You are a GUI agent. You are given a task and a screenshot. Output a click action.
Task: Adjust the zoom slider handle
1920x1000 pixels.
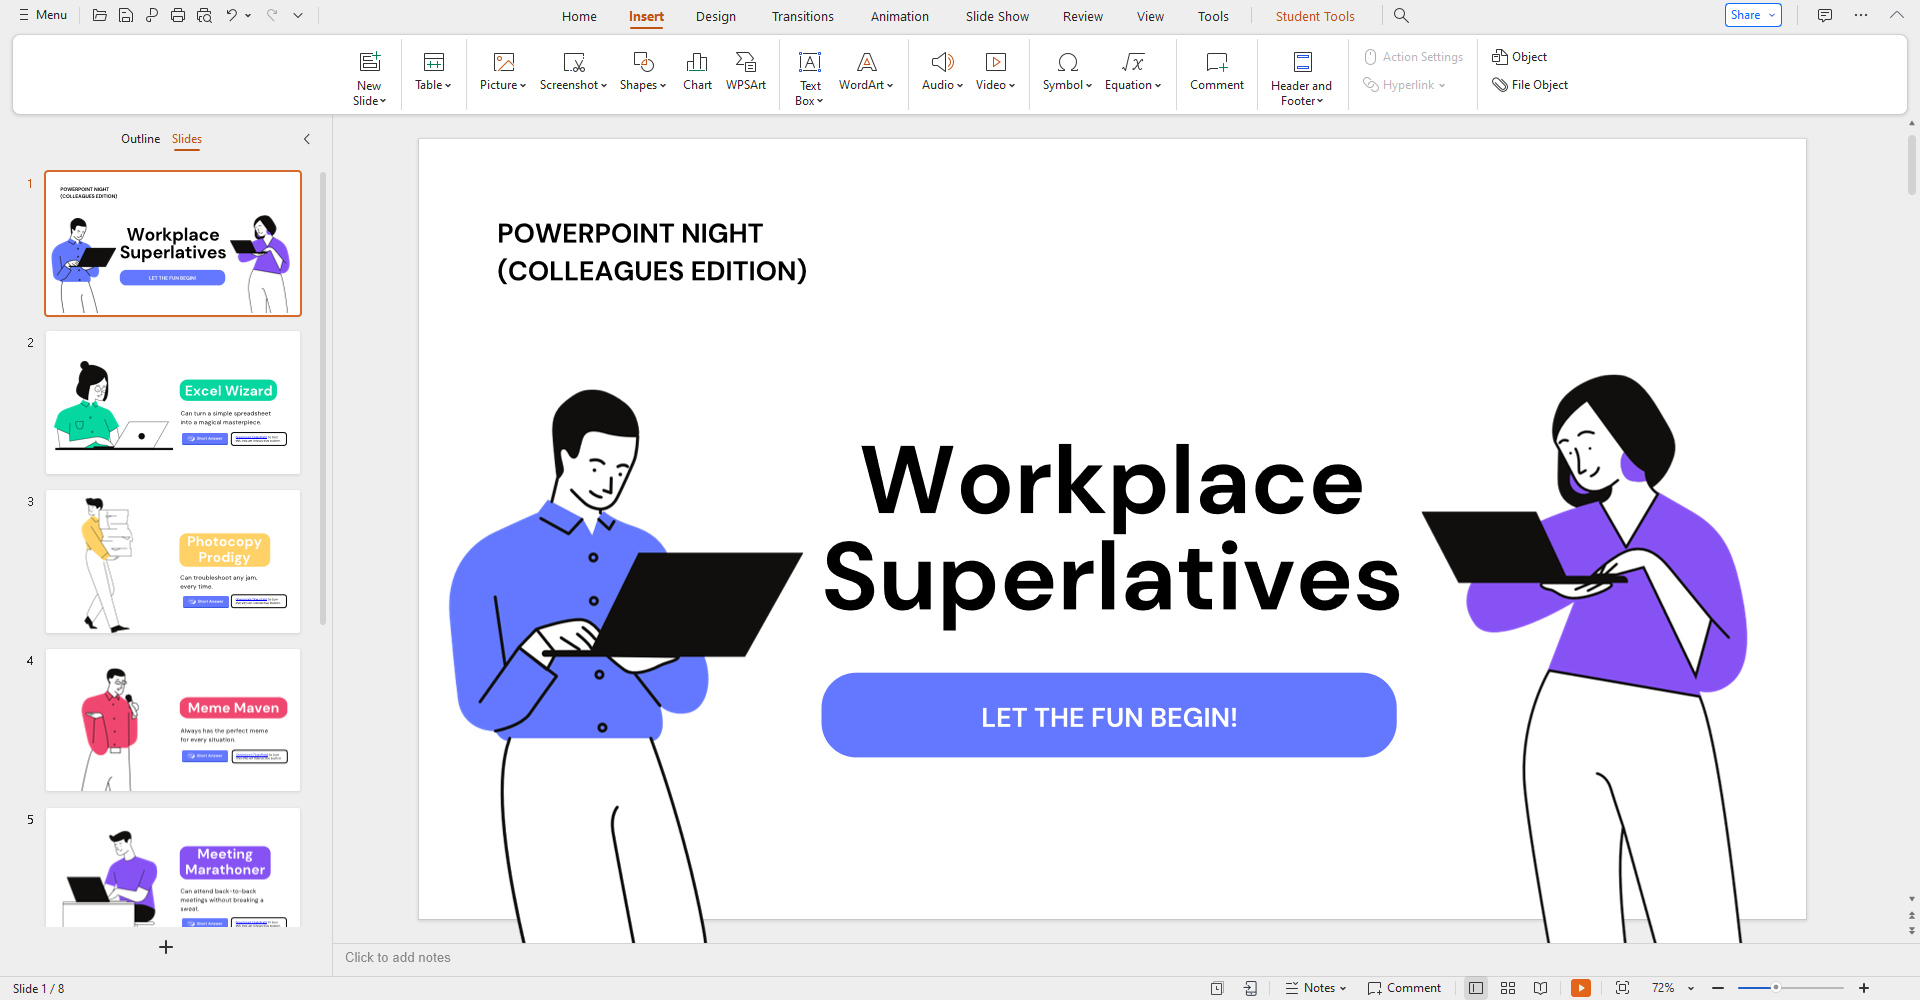point(1776,988)
